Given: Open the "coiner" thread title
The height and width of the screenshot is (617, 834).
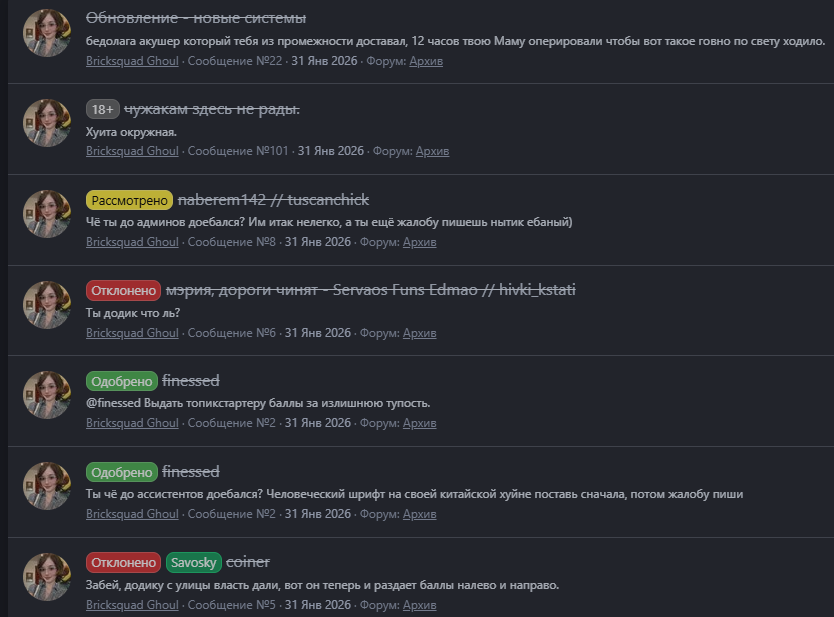Looking at the screenshot, I should pyautogui.click(x=248, y=562).
